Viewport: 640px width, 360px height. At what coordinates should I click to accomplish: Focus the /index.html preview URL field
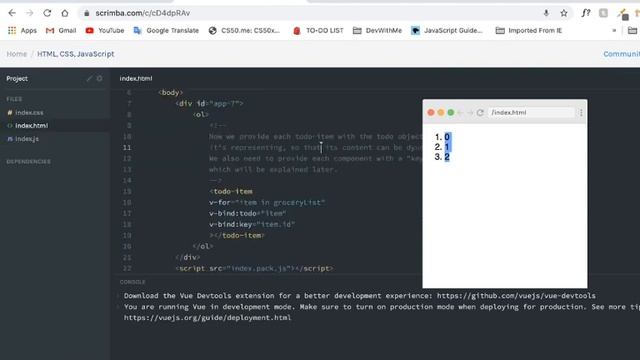point(531,112)
